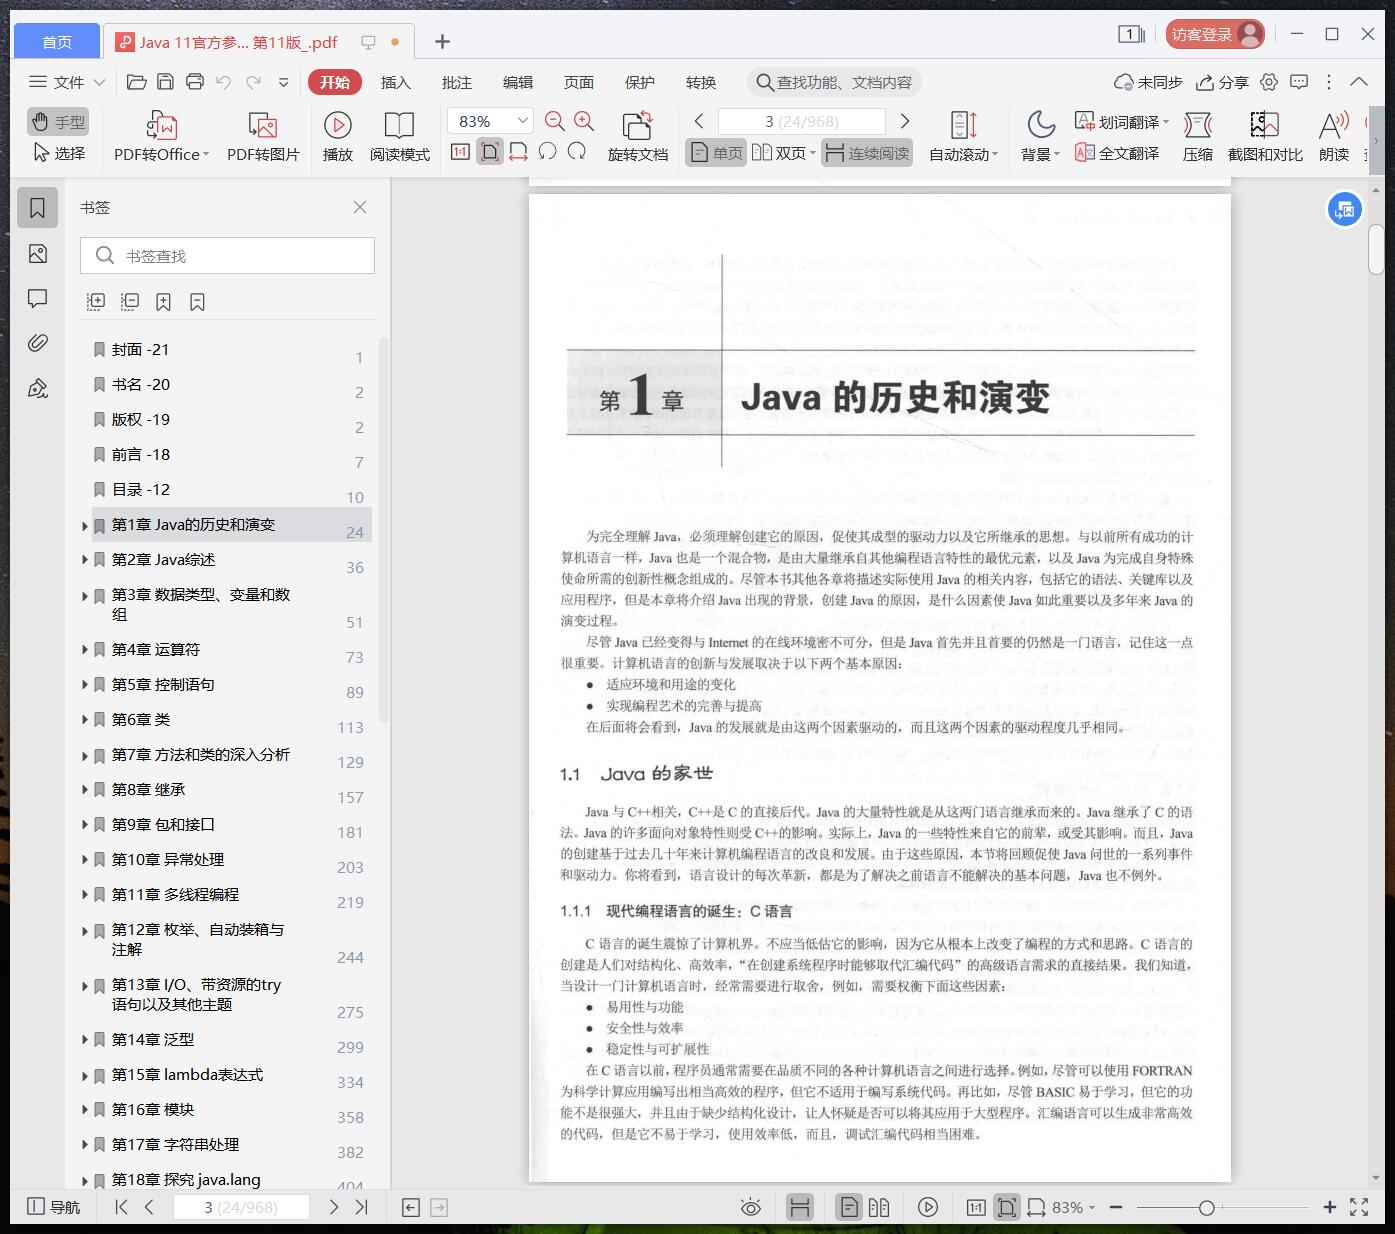1395x1234 pixels.
Task: Open the 文件 menu dropdown
Action: (x=67, y=82)
